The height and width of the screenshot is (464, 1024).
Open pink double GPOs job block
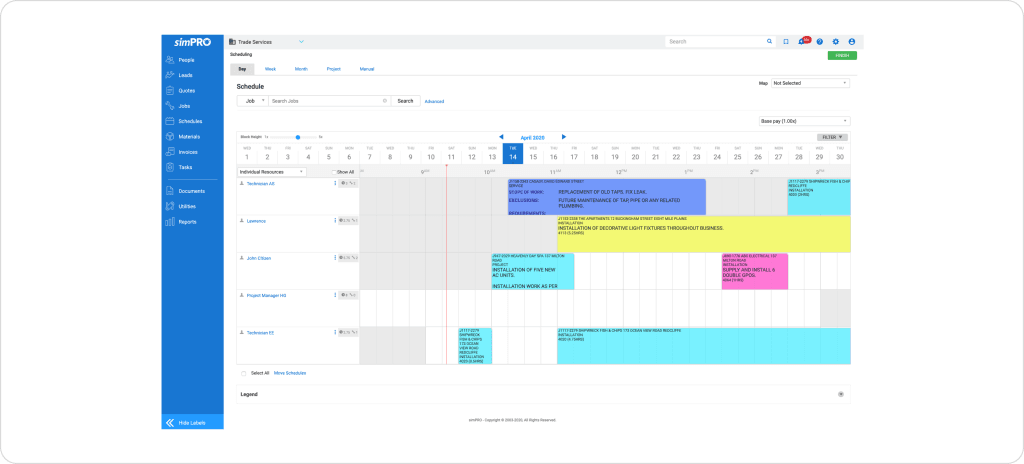click(x=754, y=271)
